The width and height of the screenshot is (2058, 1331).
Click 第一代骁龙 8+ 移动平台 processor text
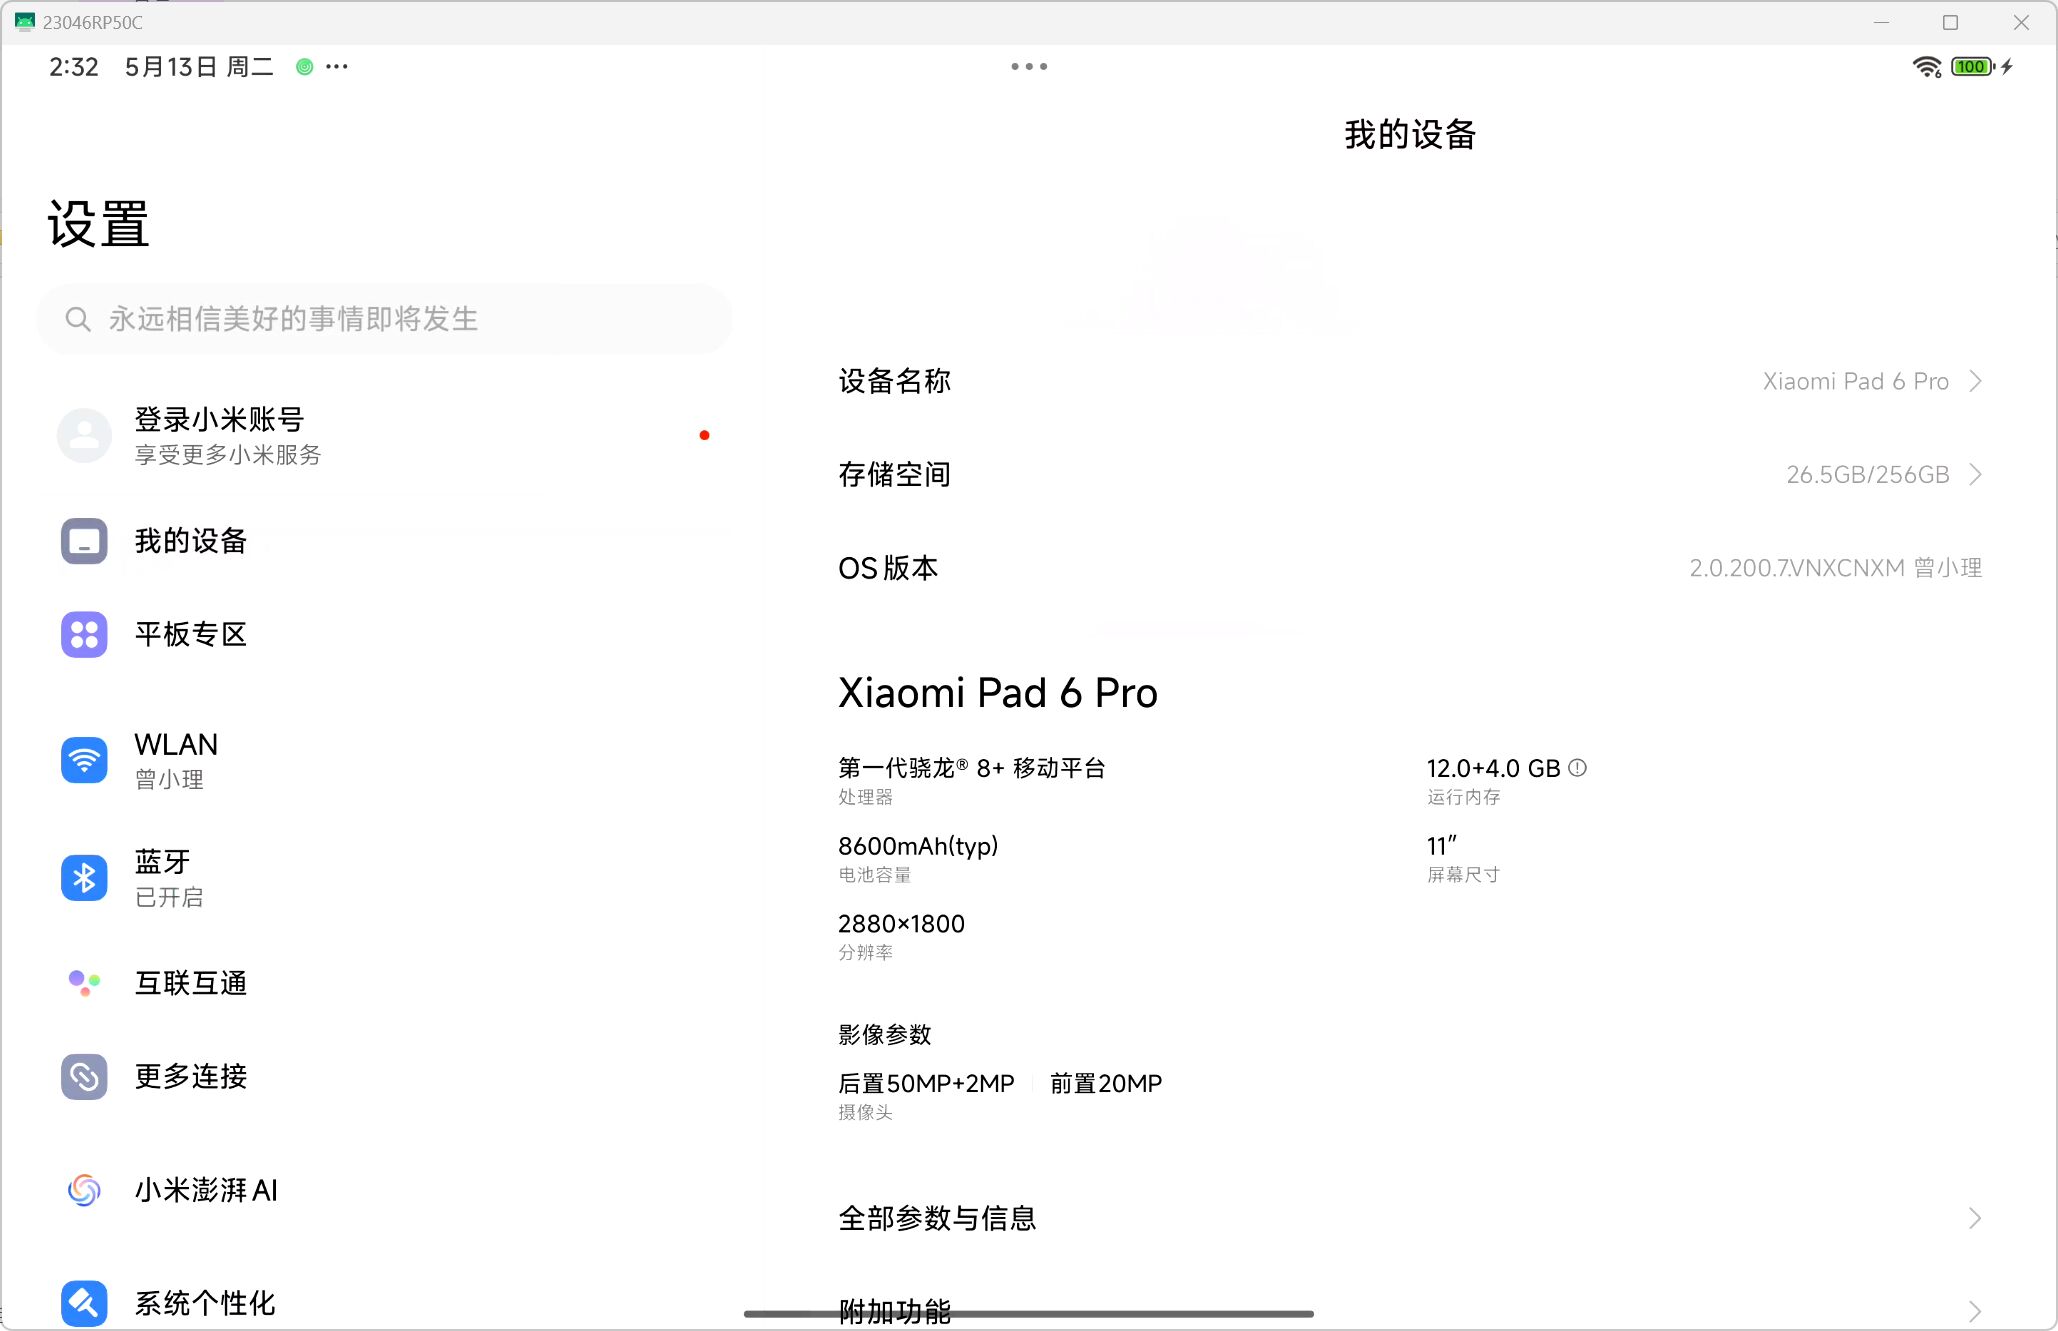coord(971,768)
